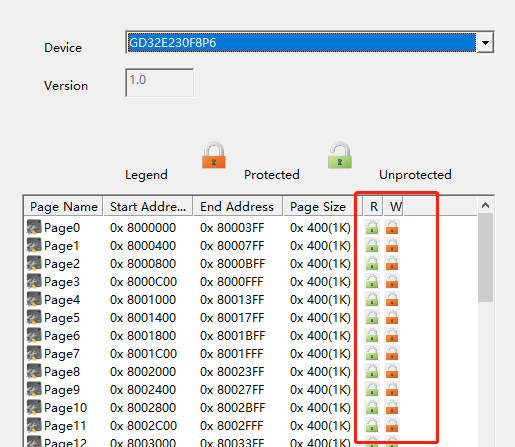Toggle Page4 read protection lock
Screen dimensions: 515x447
tap(372, 299)
